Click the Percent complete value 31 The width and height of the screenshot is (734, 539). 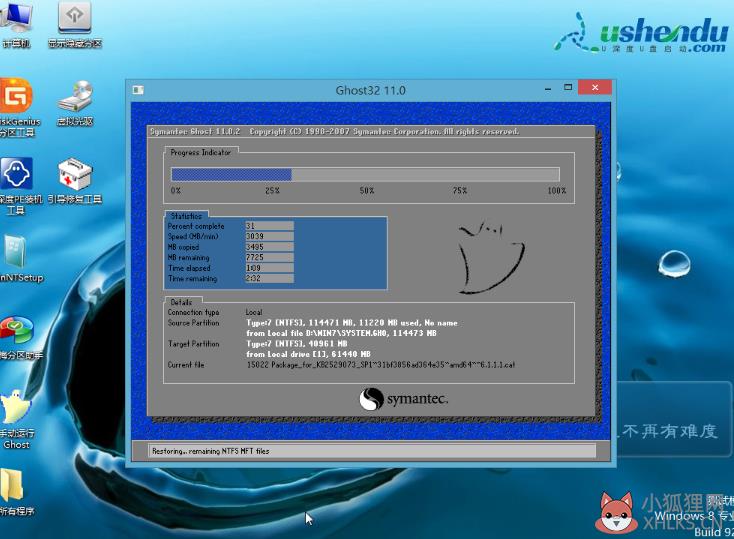[x=269, y=226]
